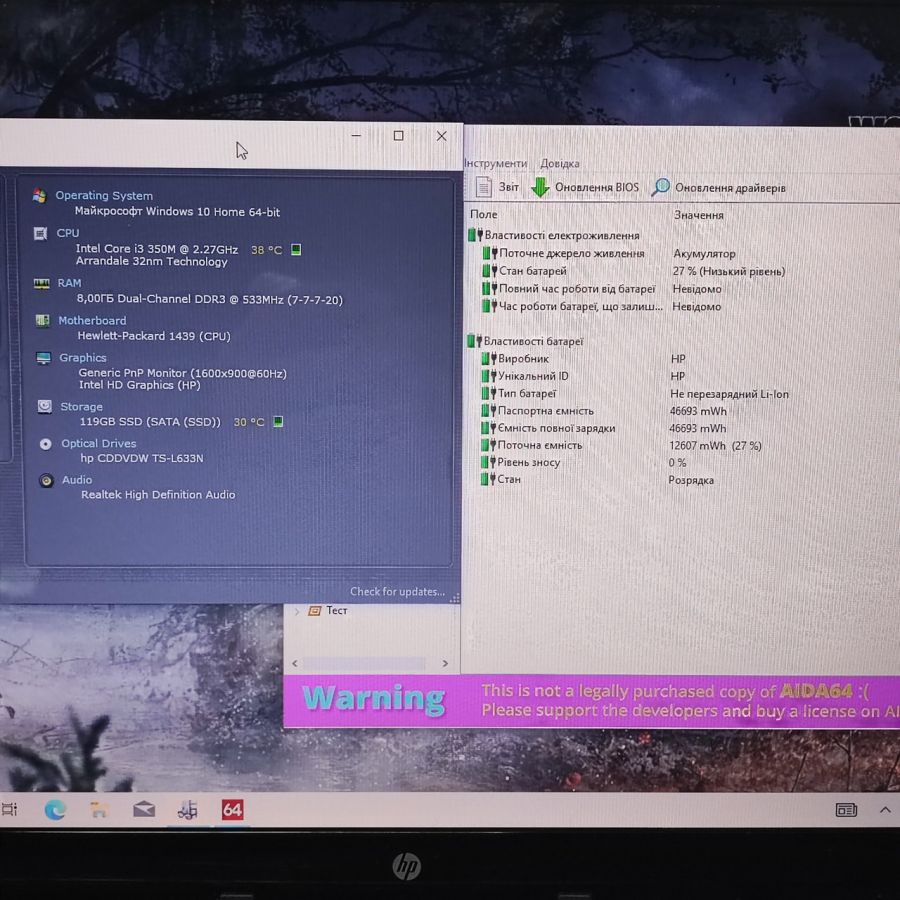Click the Значення column header

tap(699, 215)
